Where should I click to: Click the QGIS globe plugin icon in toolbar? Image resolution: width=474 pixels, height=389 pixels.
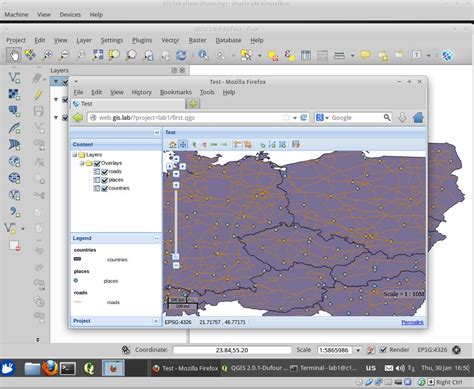pyautogui.click(x=447, y=55)
